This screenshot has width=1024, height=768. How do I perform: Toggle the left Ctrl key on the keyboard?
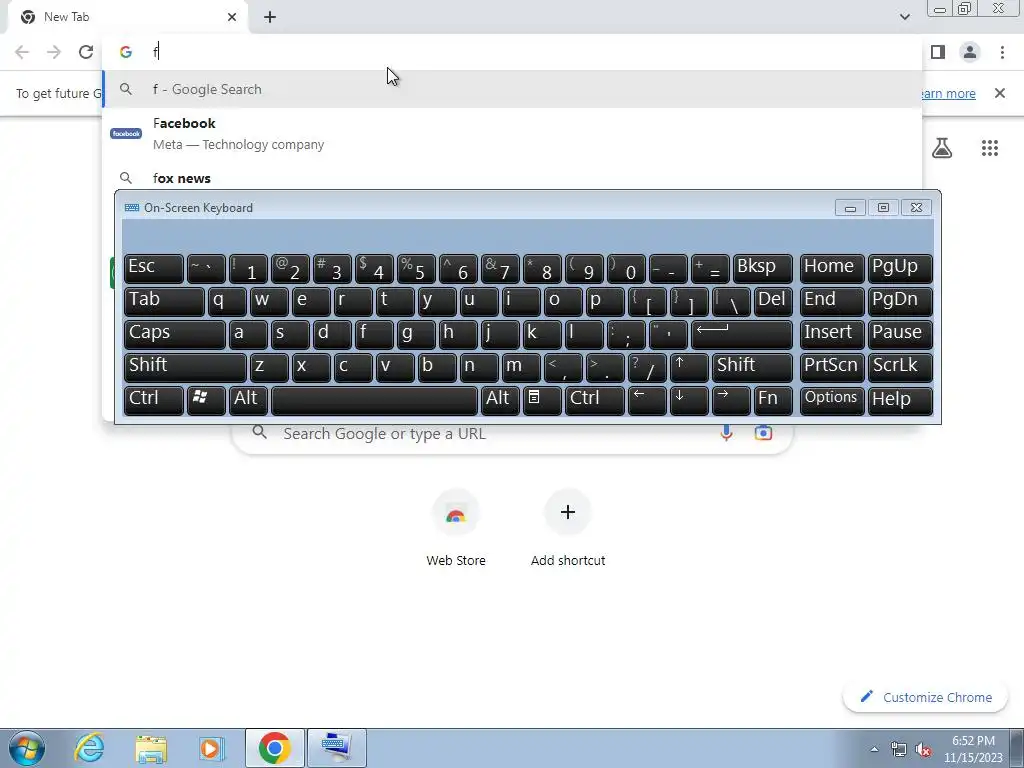[x=153, y=400]
